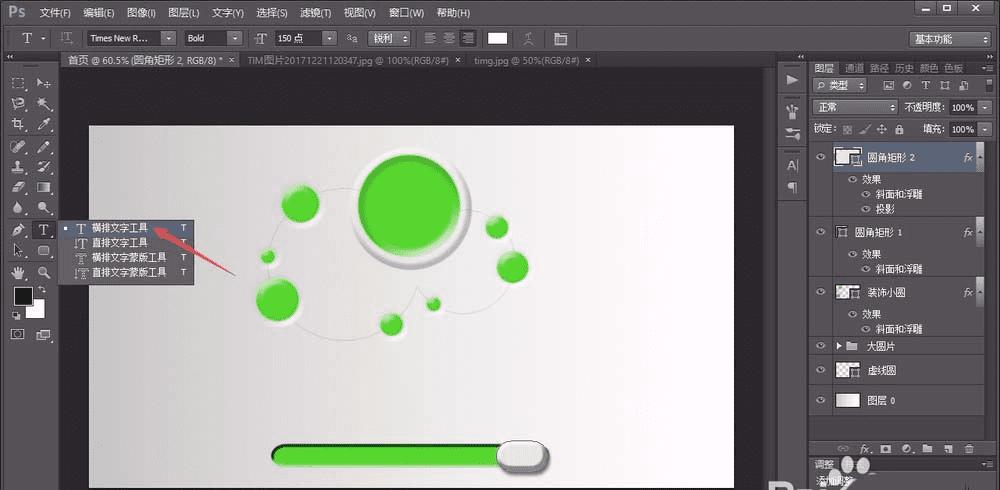
Task: Align text left in options bar
Action: point(431,38)
